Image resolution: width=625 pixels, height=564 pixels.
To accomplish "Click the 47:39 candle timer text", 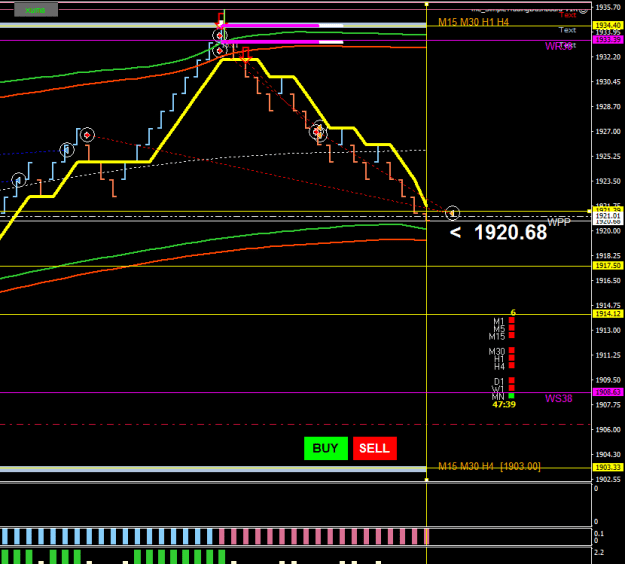I will tap(504, 405).
